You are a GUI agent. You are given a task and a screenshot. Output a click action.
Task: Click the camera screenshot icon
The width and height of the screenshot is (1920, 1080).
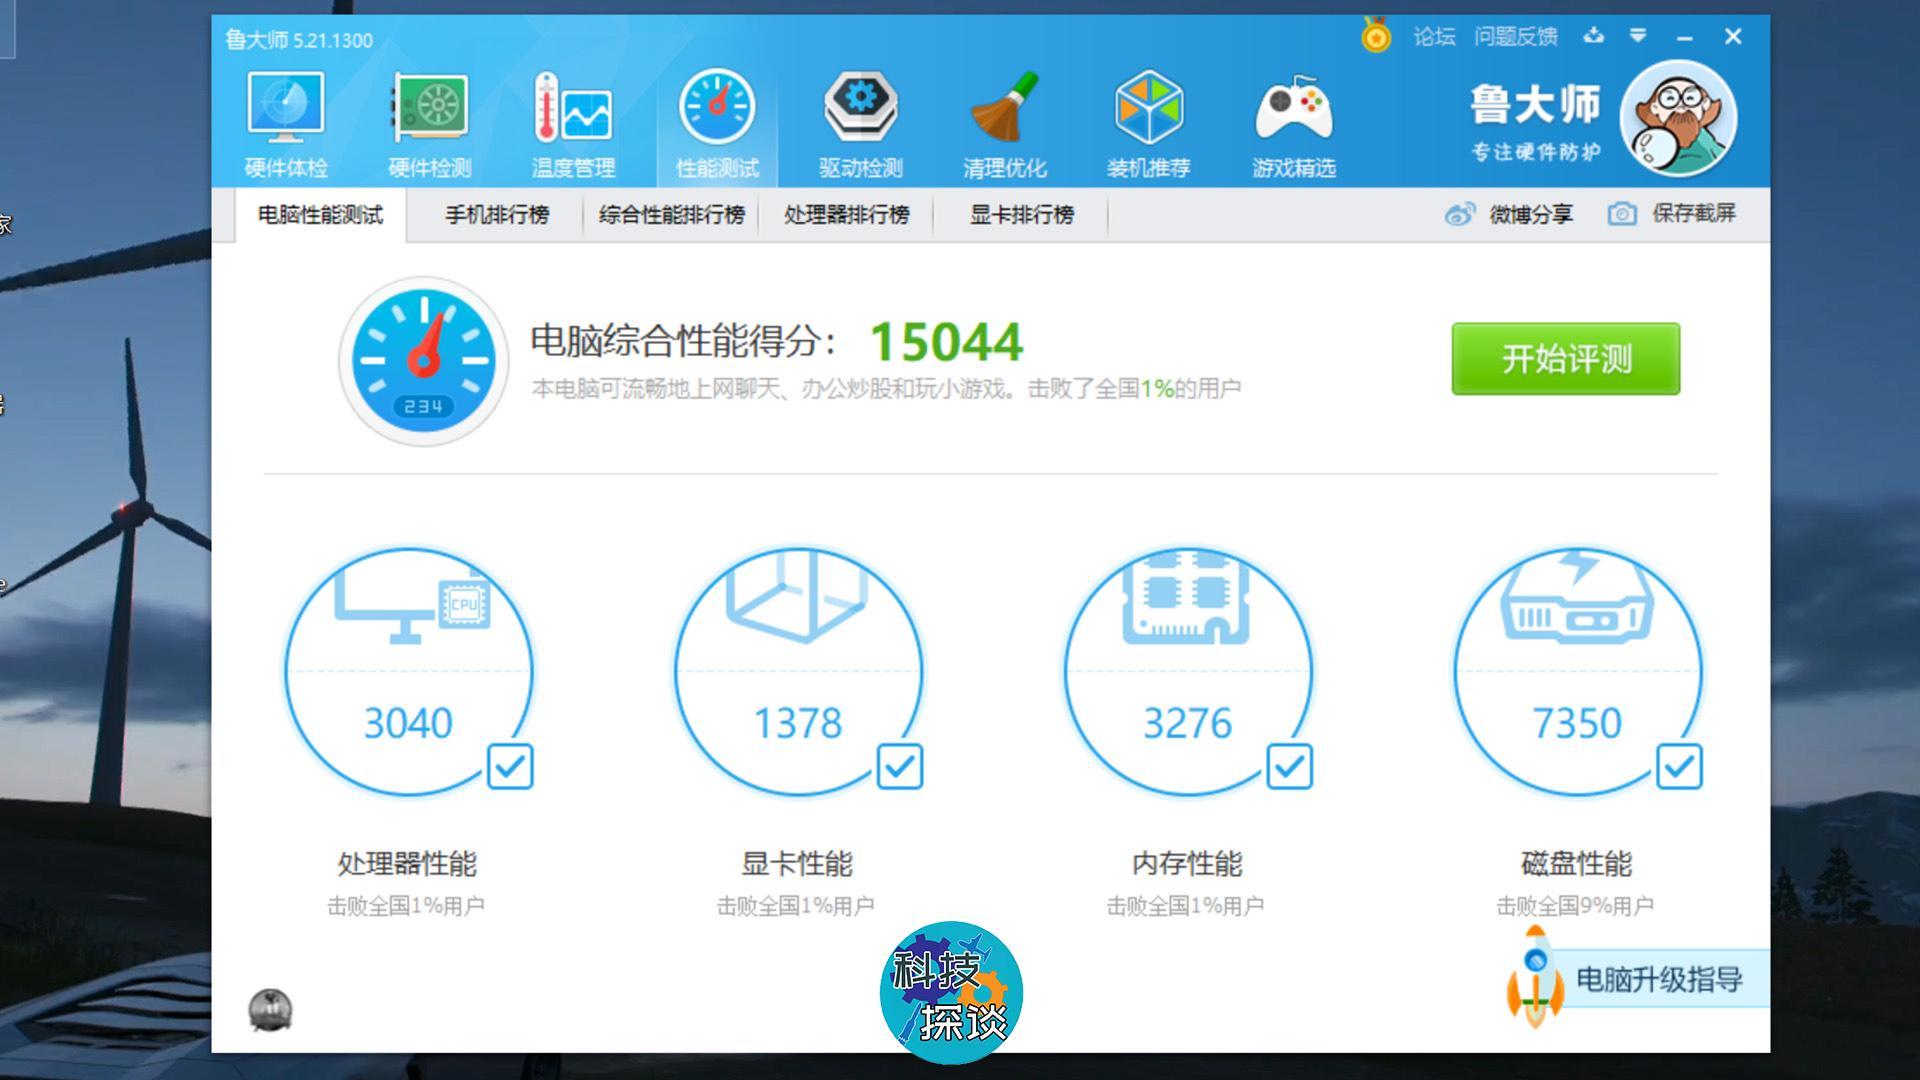click(x=1622, y=214)
